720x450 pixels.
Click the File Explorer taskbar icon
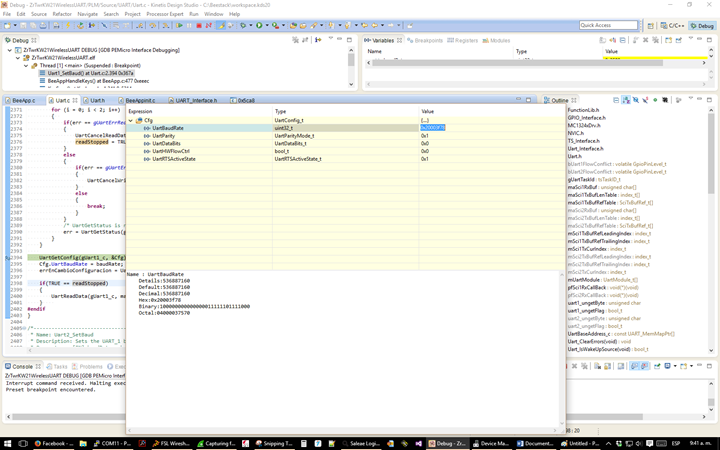click(x=83, y=444)
